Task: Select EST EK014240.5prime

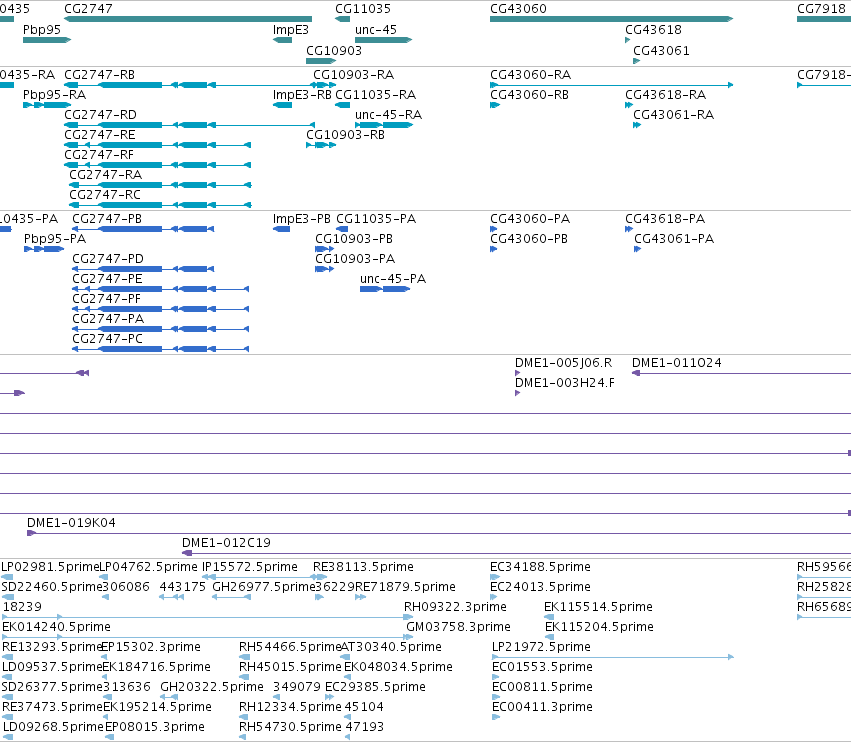Action: (208, 637)
